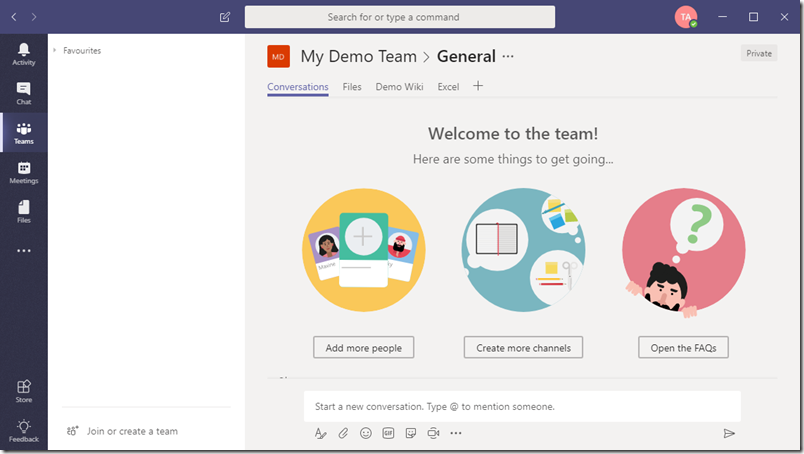Click the channels notebook illustration
This screenshot has width=804, height=454.
(524, 250)
